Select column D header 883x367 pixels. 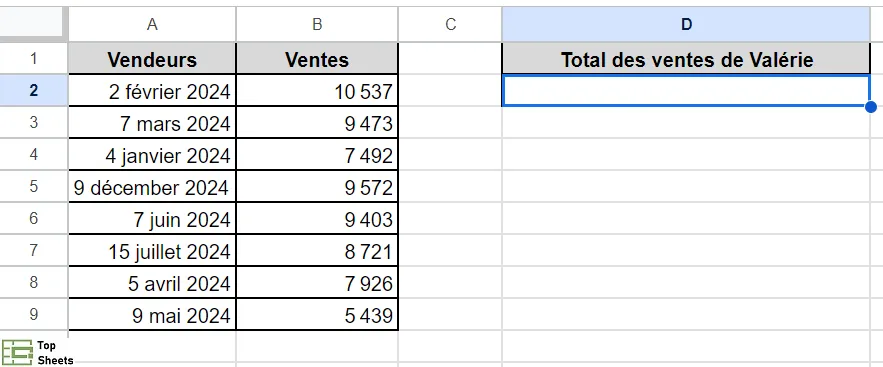686,24
